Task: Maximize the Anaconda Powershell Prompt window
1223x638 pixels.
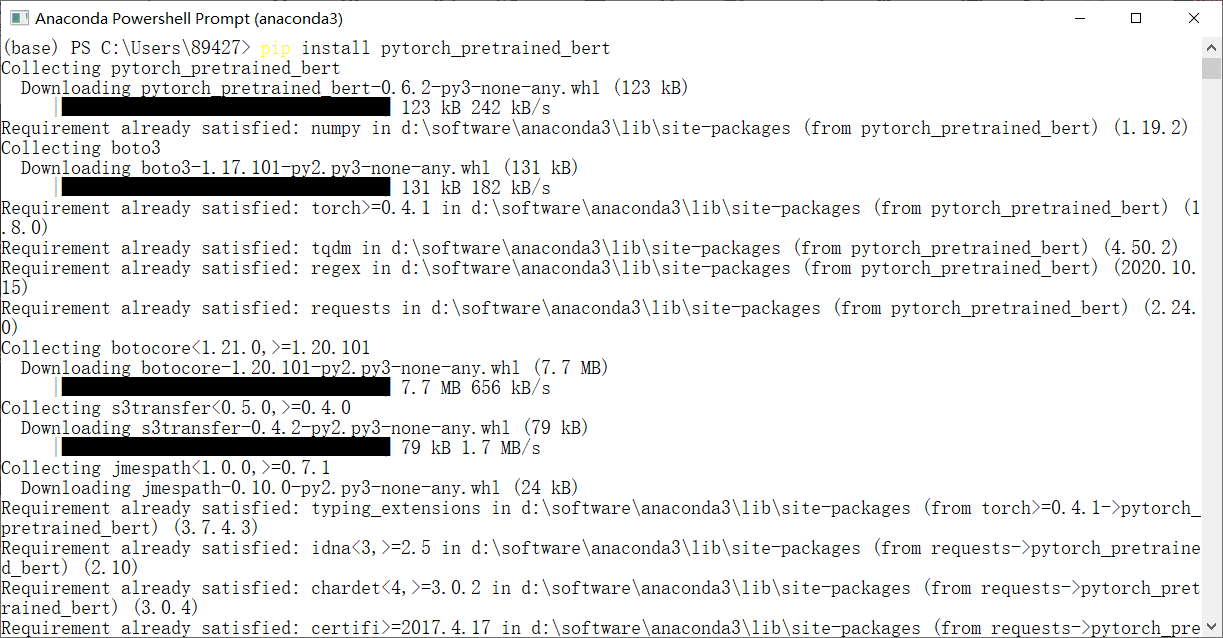Action: [1136, 18]
